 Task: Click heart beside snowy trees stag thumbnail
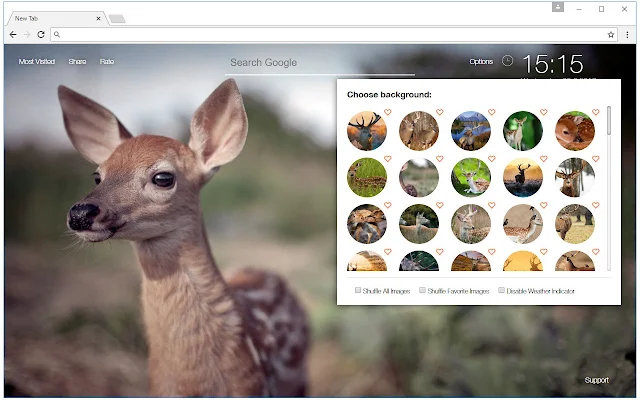[x=596, y=158]
